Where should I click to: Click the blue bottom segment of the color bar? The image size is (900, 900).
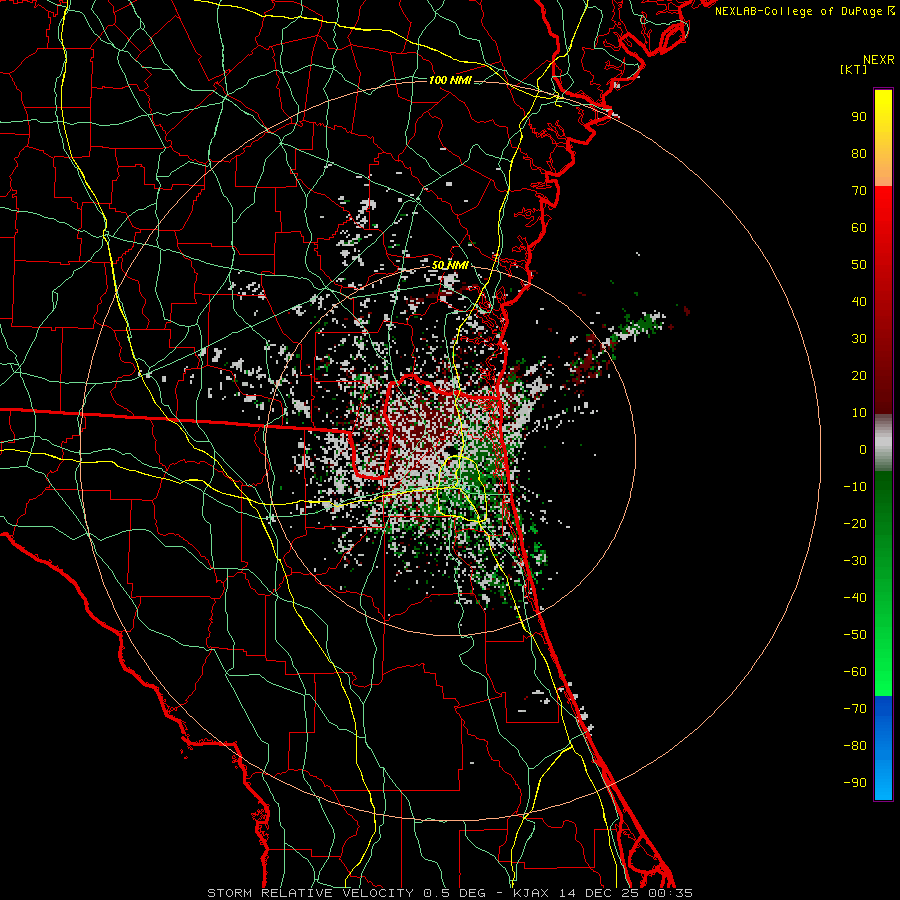pyautogui.click(x=883, y=748)
